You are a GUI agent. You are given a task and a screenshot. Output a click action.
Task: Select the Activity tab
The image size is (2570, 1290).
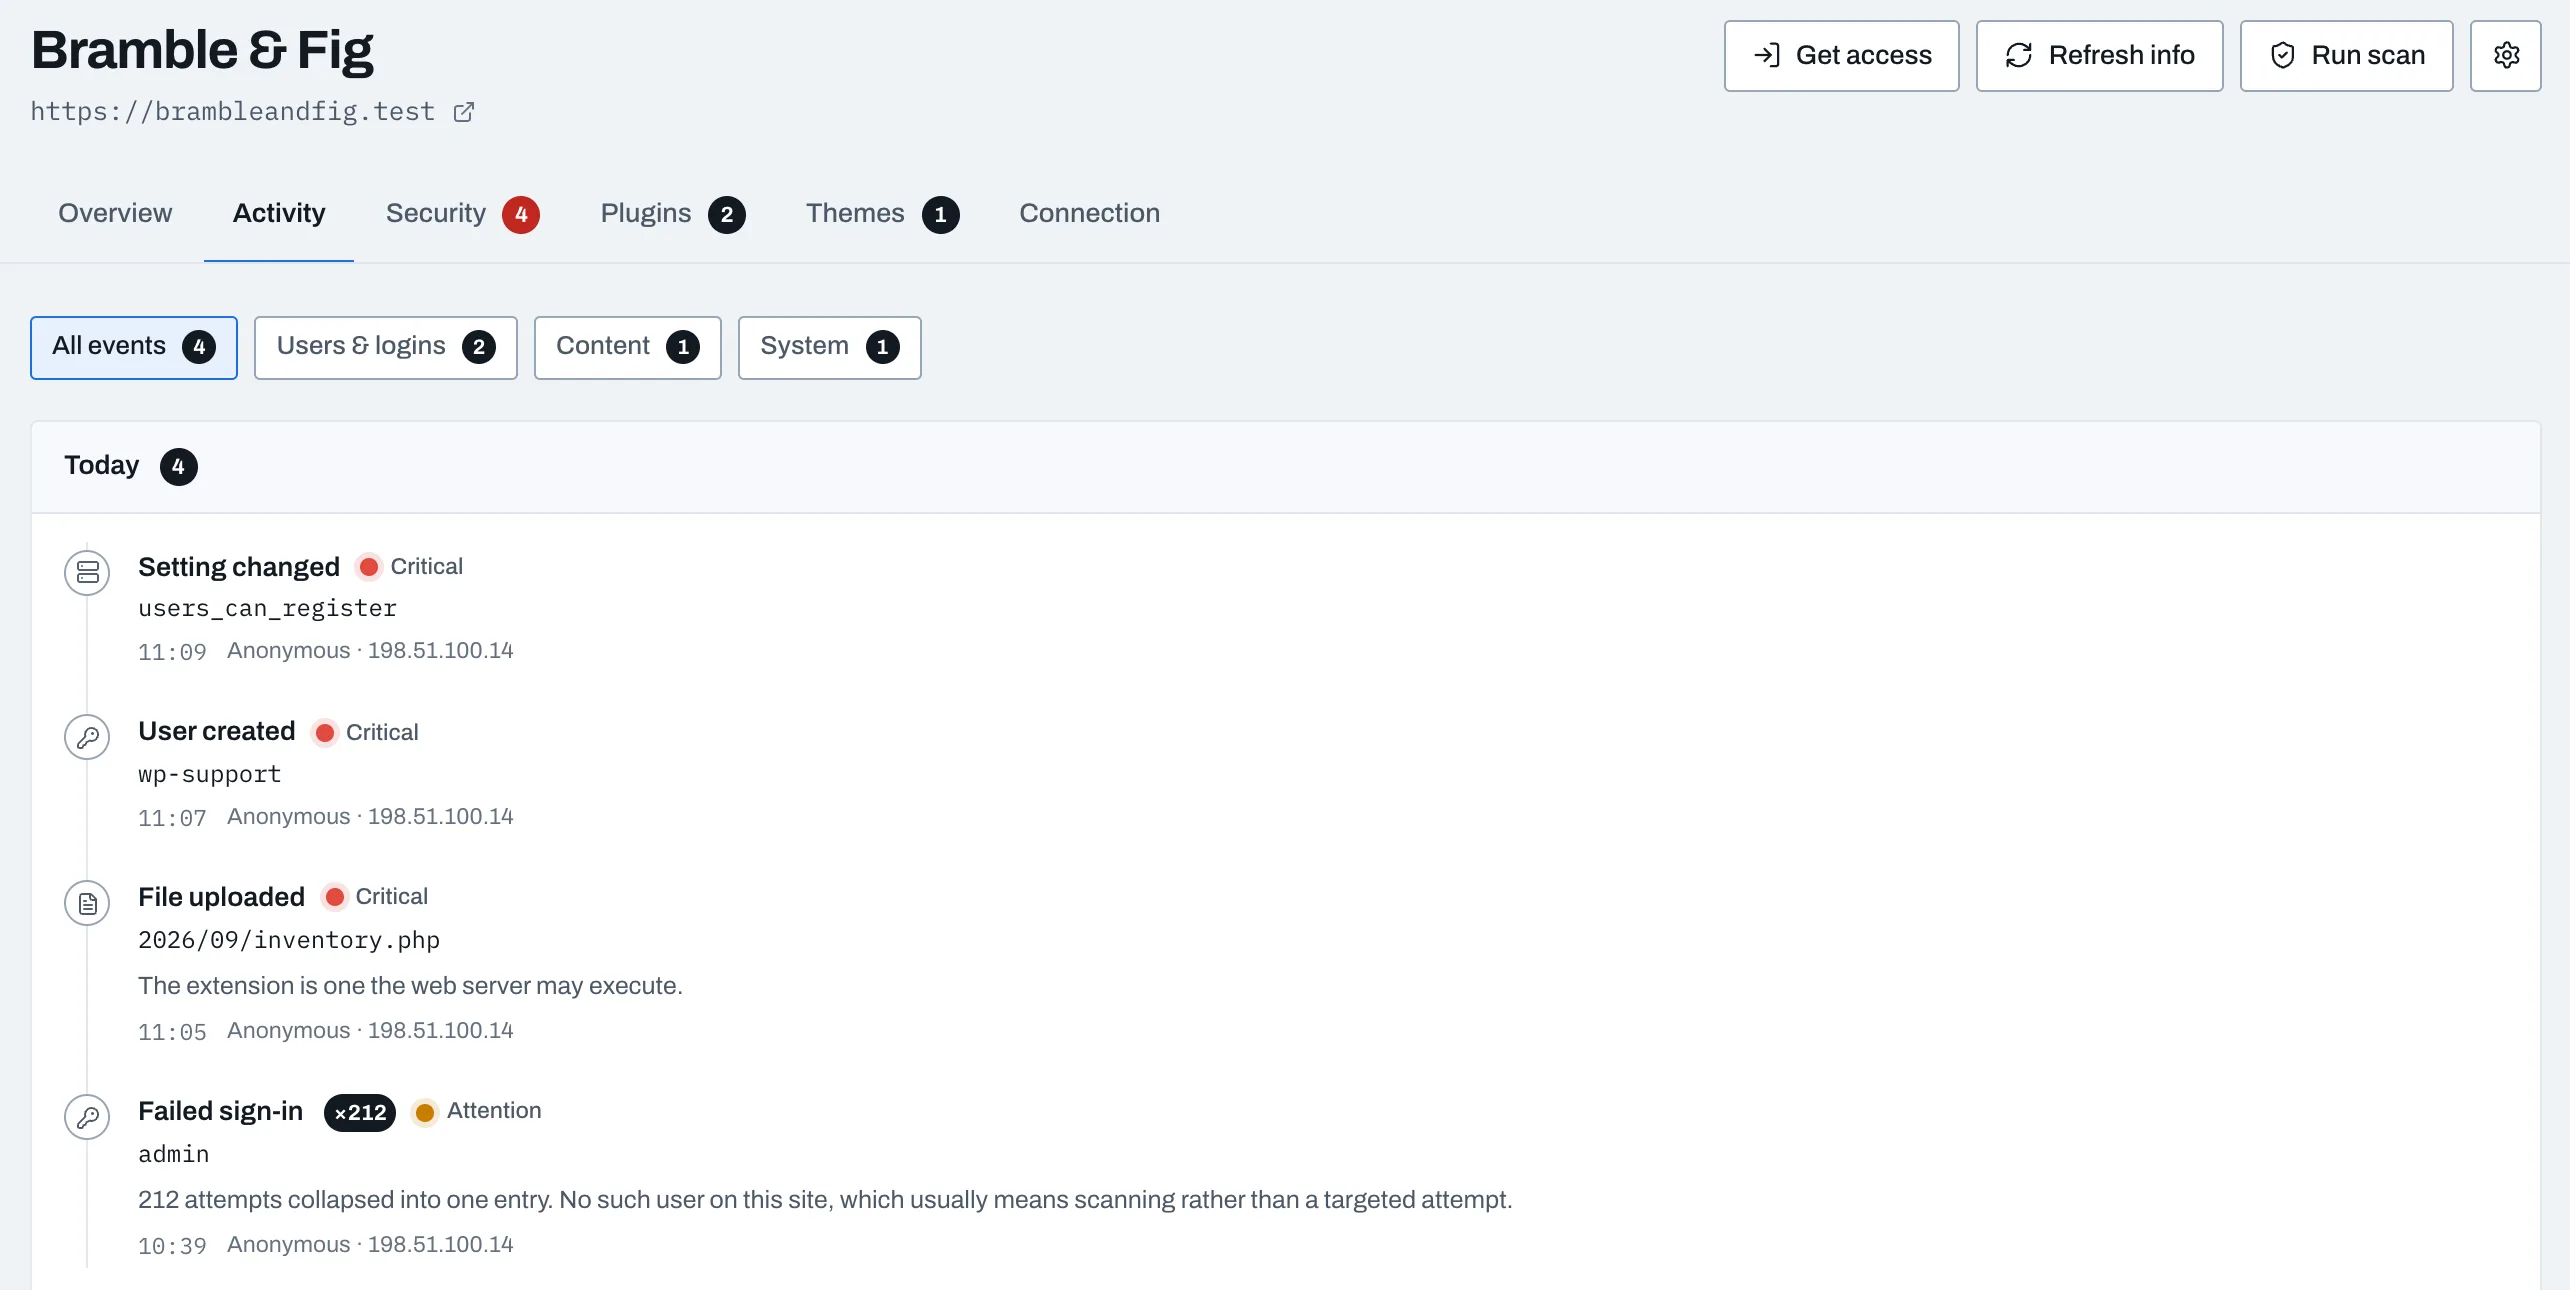click(x=279, y=213)
